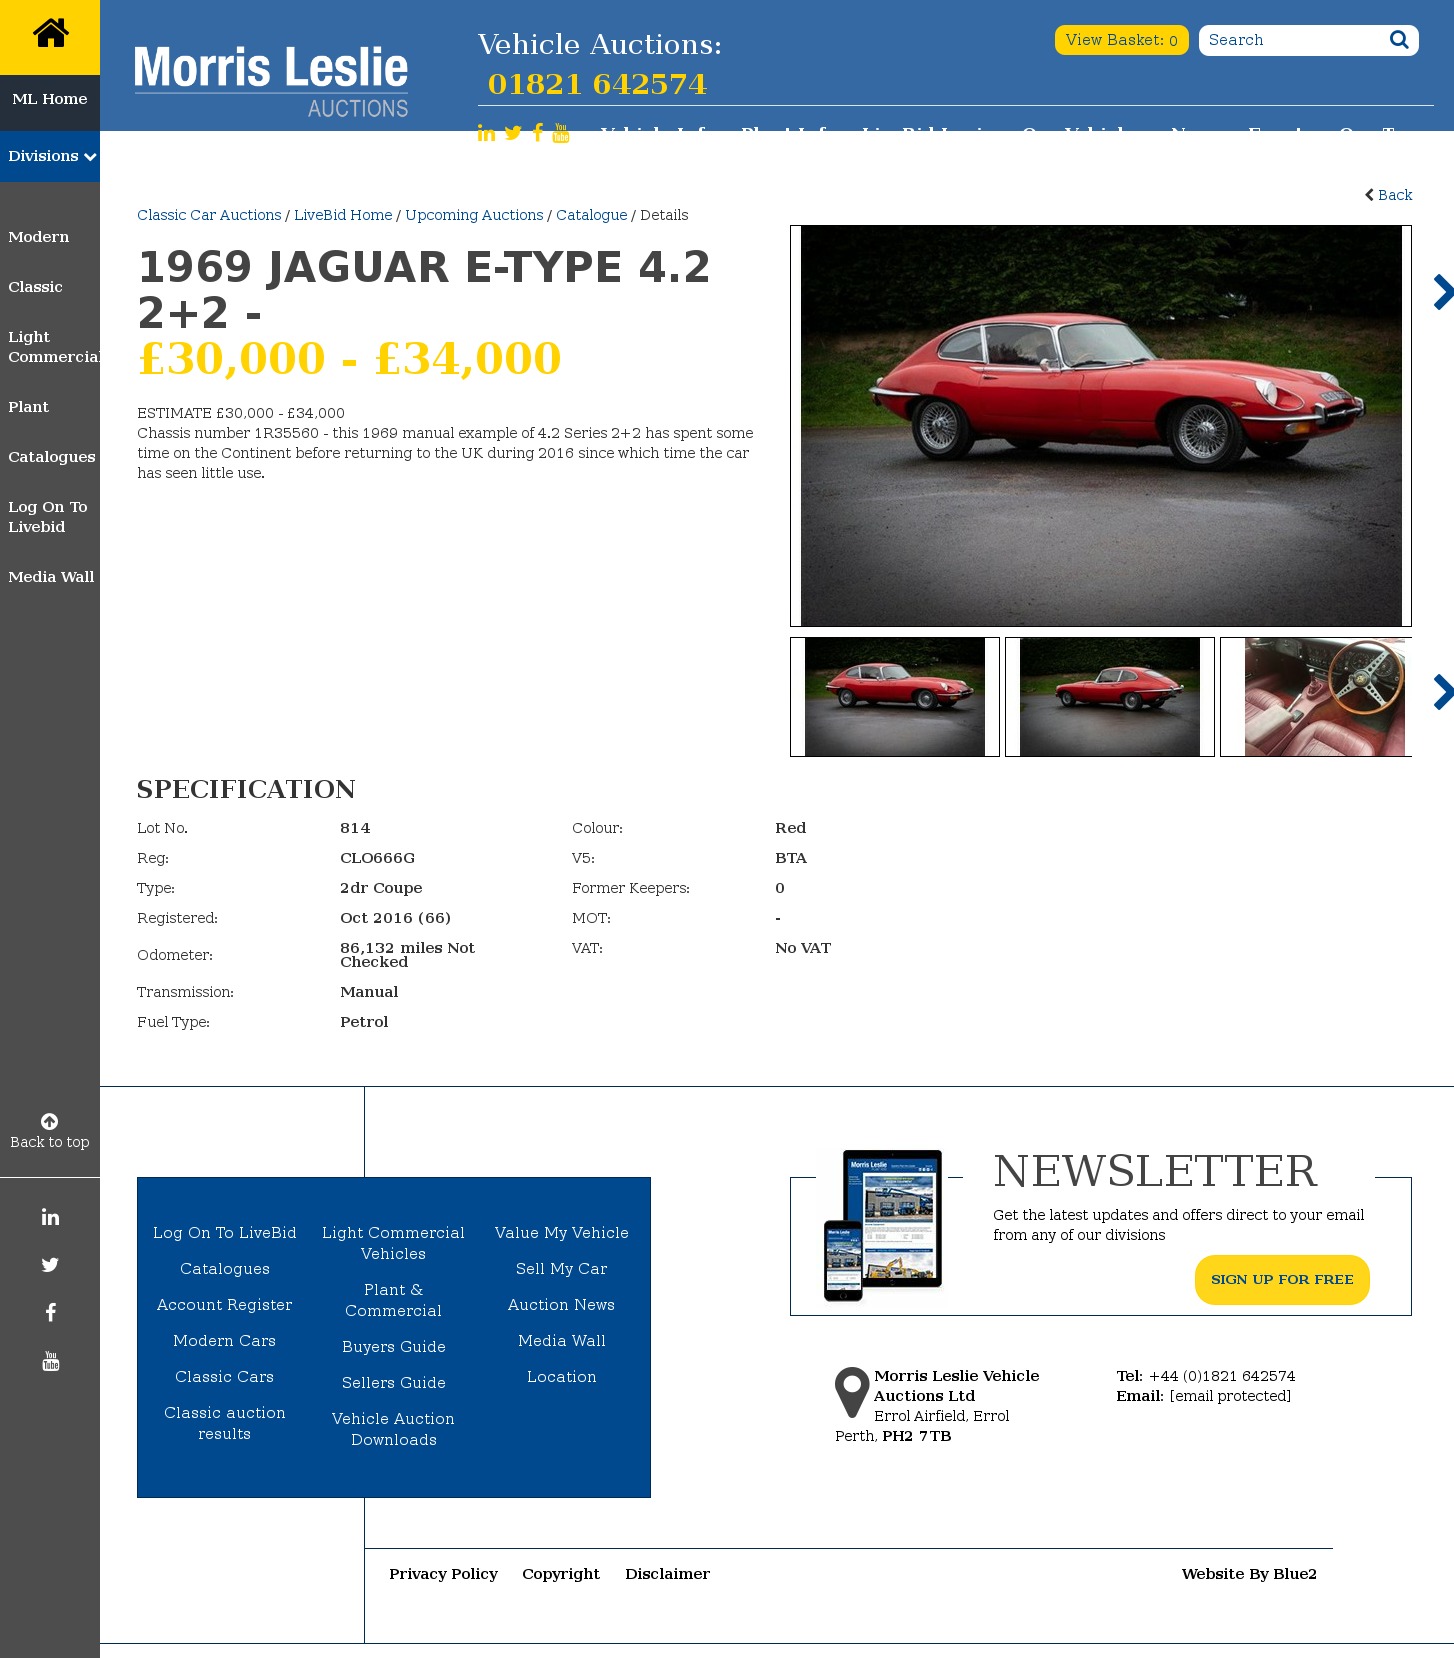The height and width of the screenshot is (1658, 1454).
Task: Click the main red Jaguar photo
Action: [x=1101, y=426]
